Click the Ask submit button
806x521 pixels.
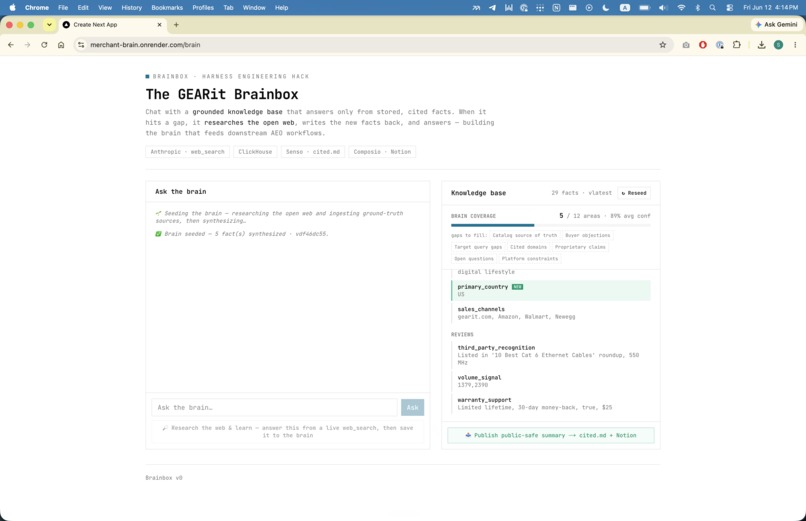pyautogui.click(x=412, y=407)
